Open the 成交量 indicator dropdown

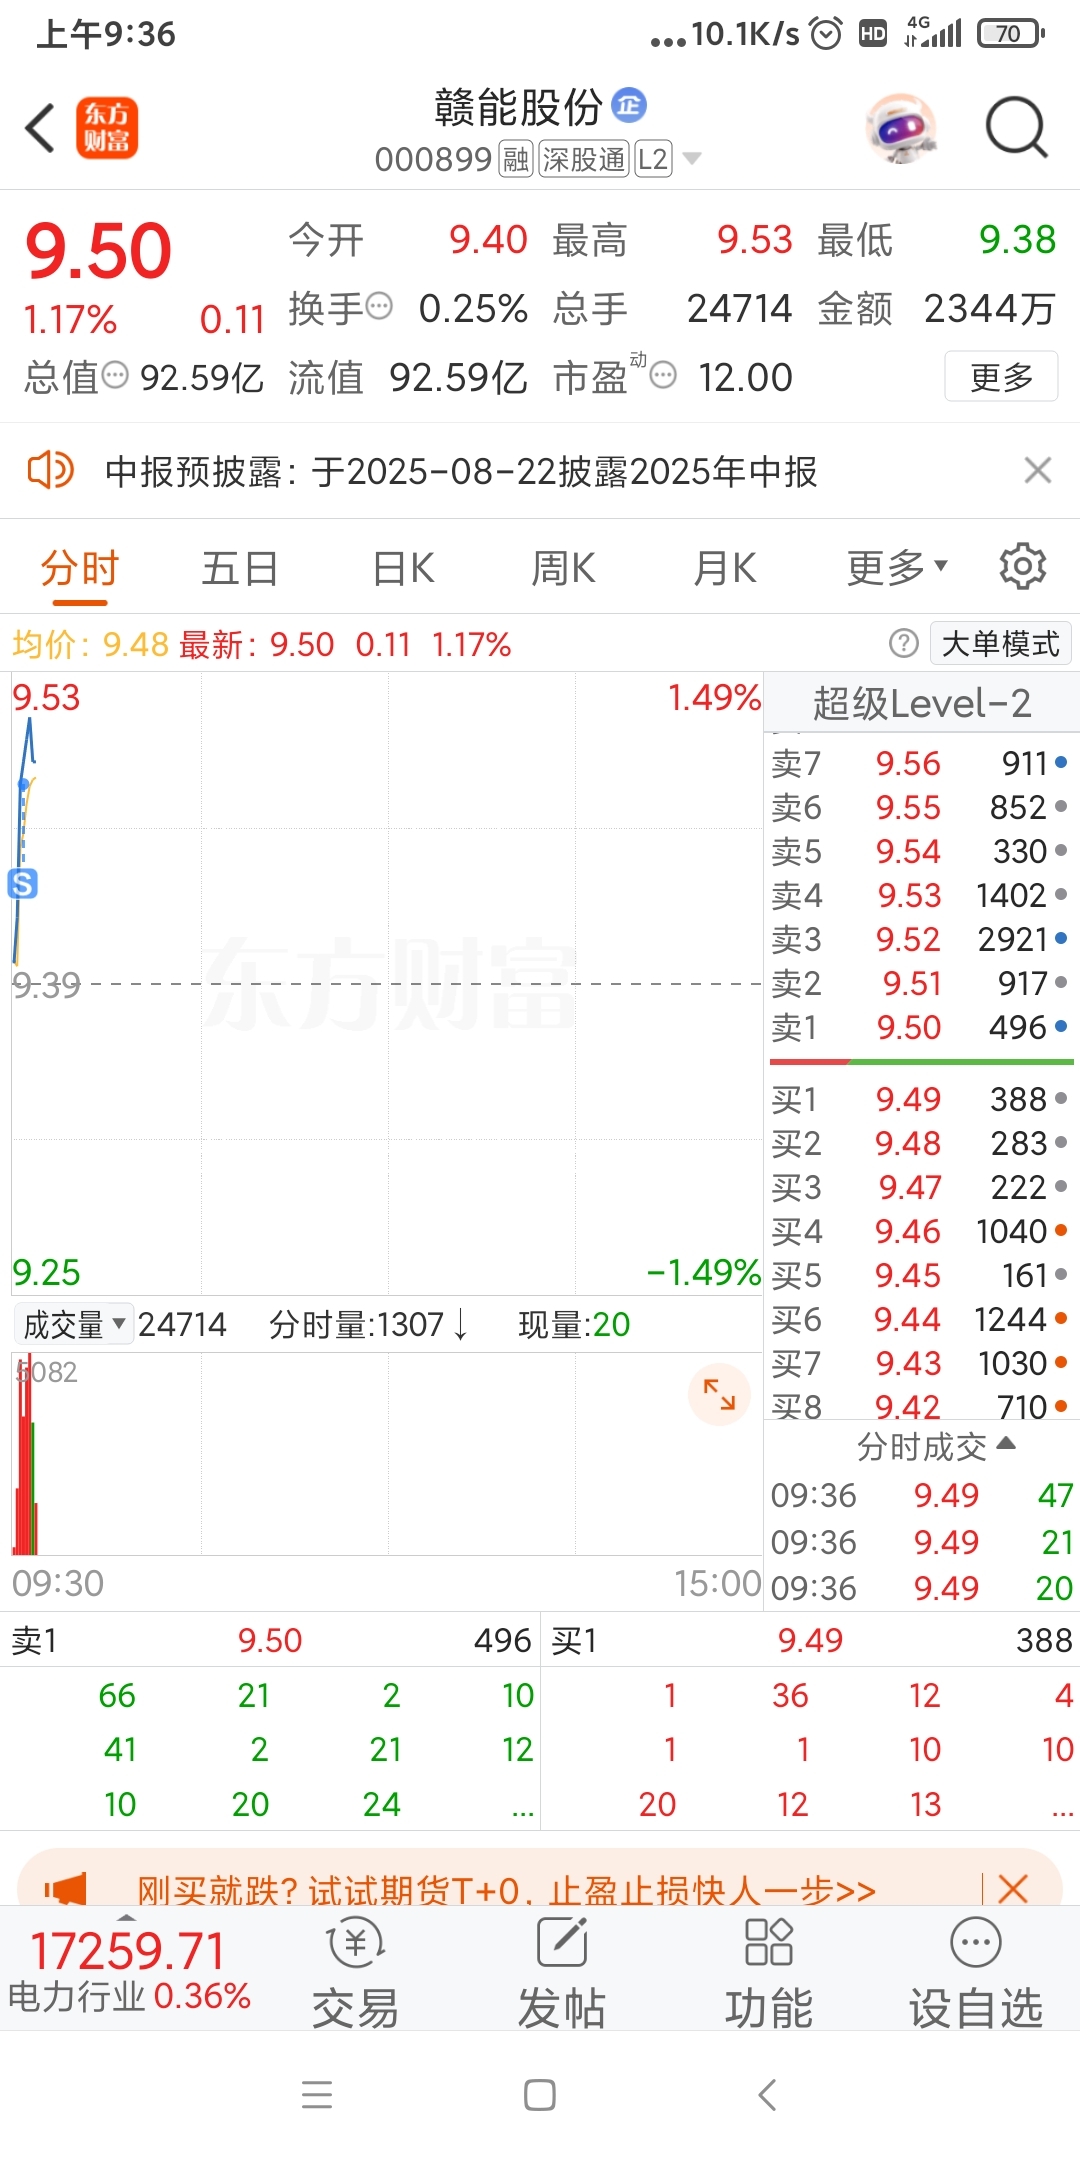click(x=74, y=1324)
